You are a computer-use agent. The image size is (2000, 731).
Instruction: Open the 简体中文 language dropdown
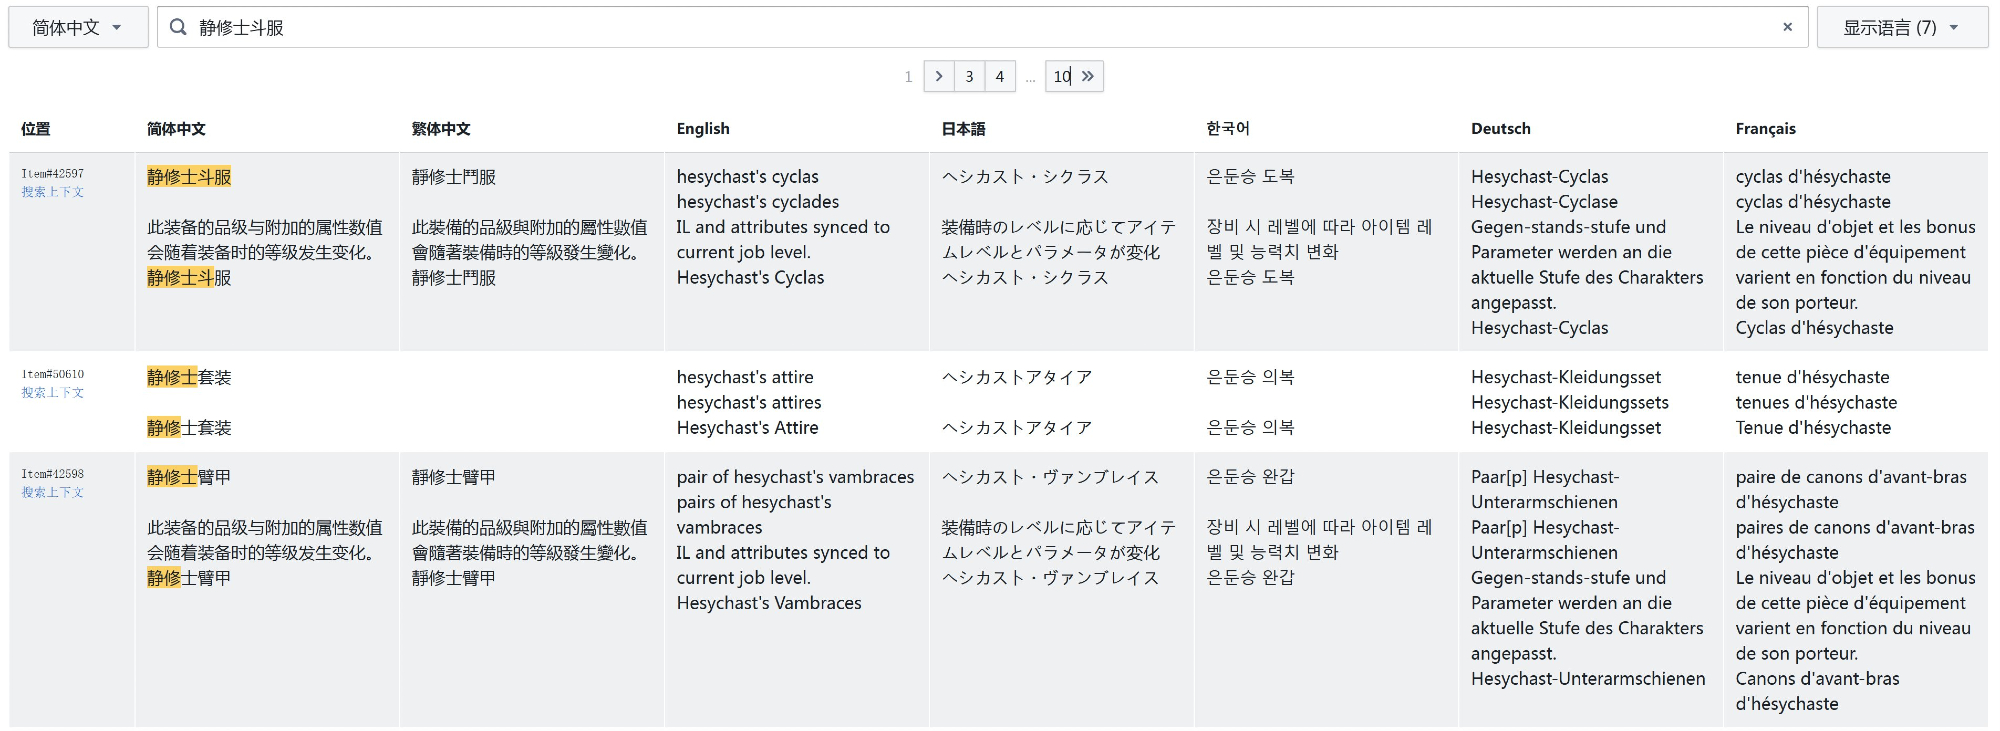point(78,27)
